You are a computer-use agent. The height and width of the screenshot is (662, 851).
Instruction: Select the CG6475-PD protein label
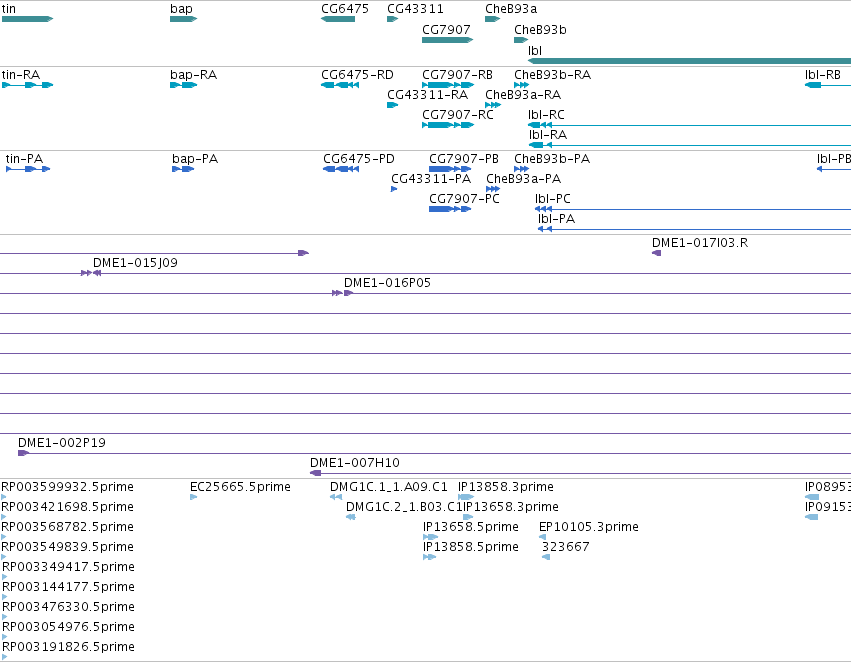coord(359,159)
